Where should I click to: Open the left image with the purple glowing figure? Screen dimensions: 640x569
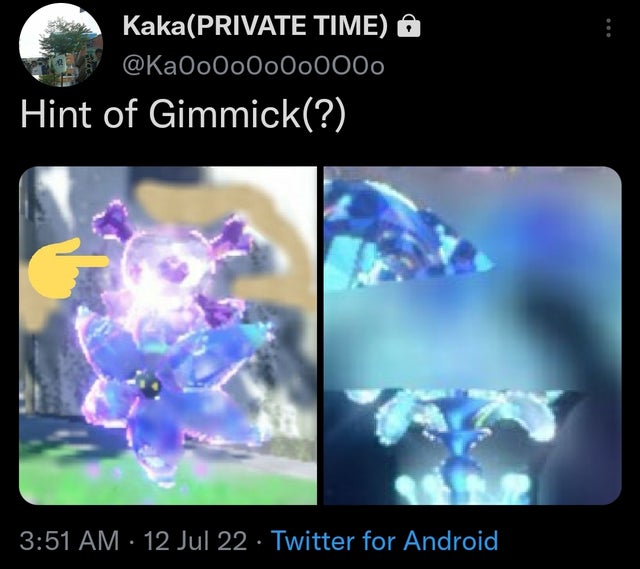(168, 336)
